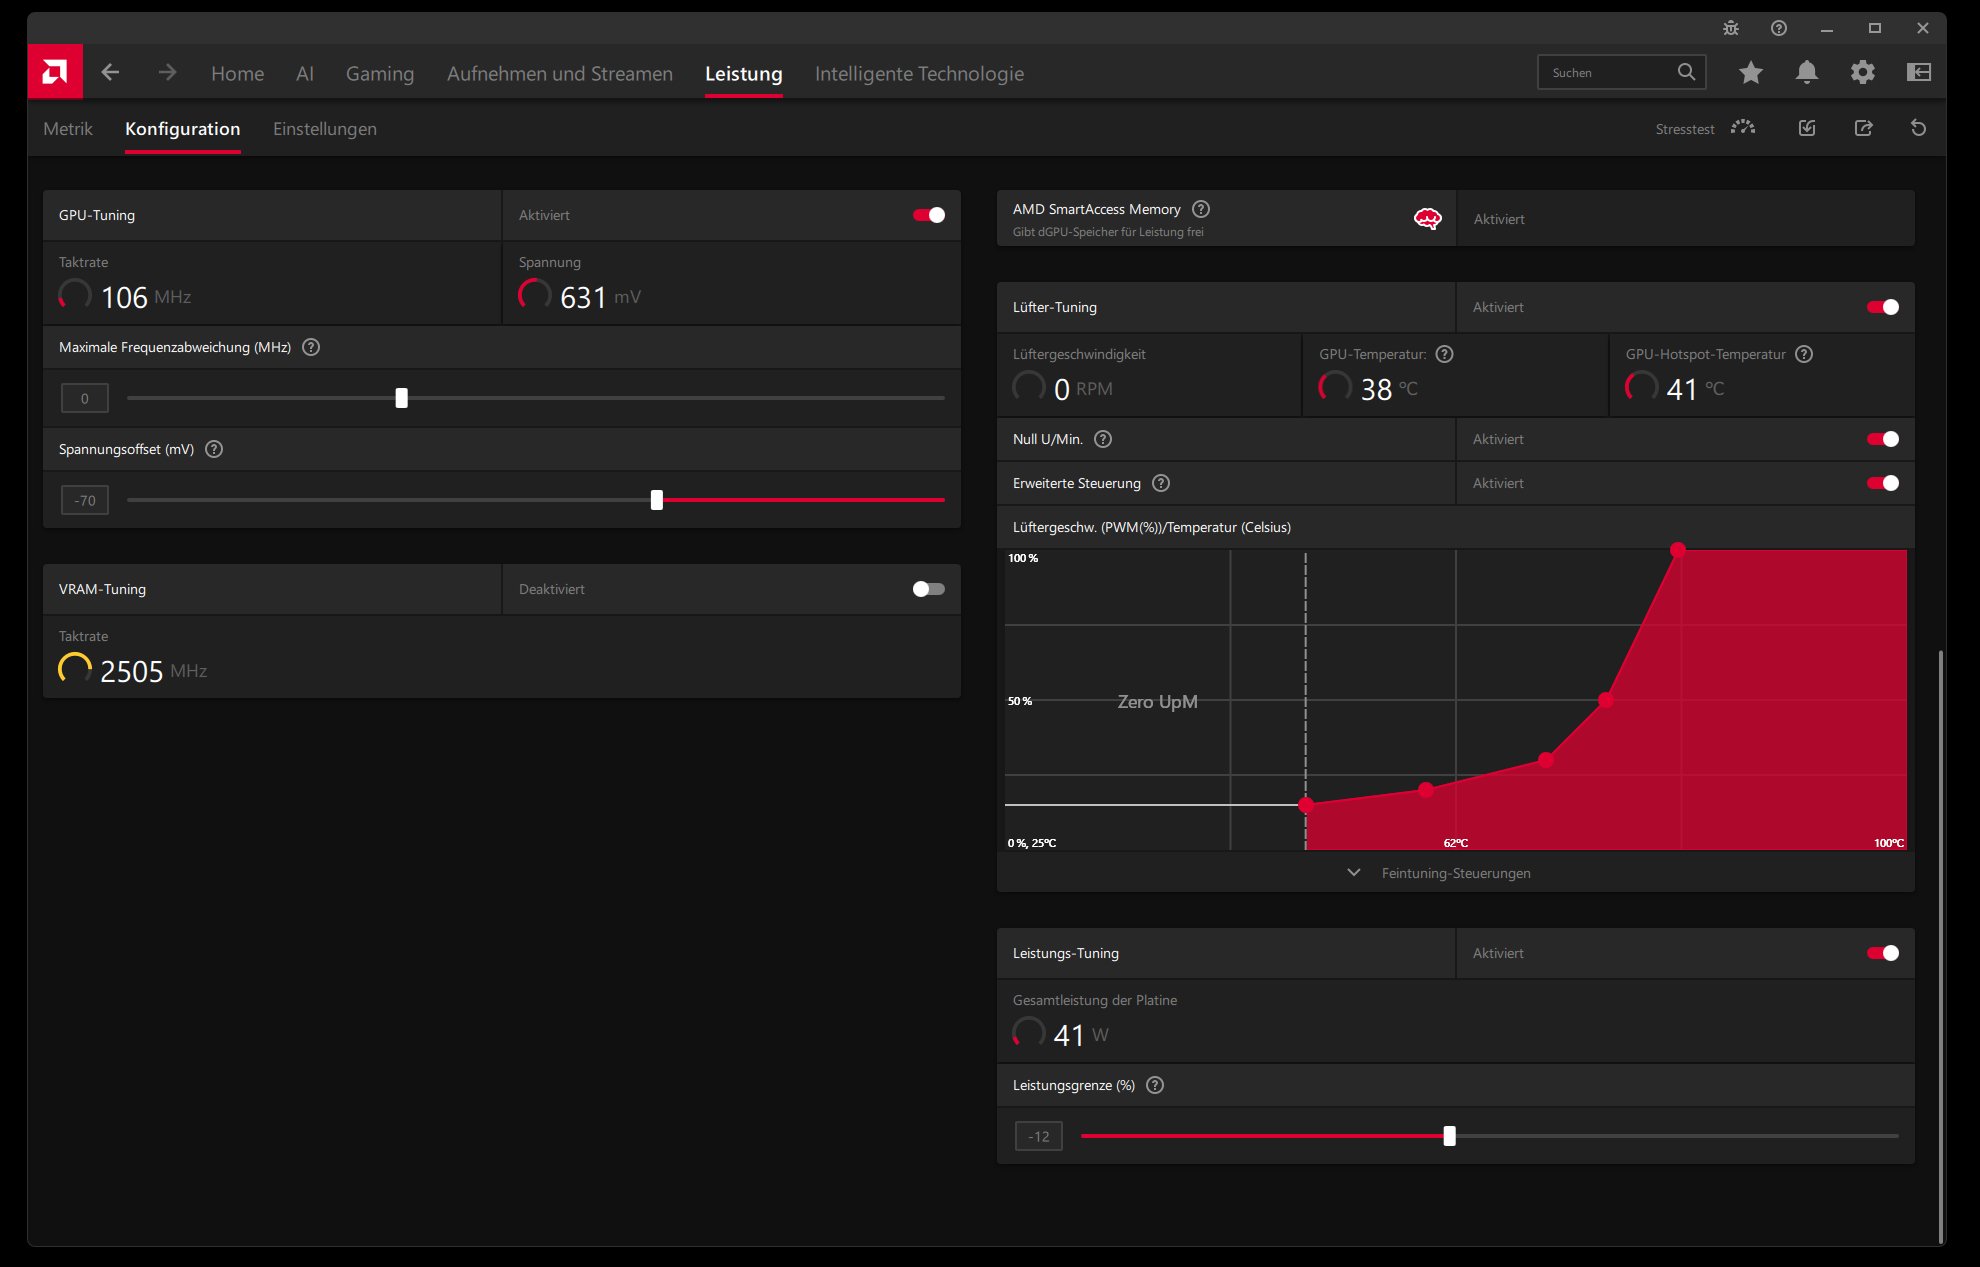Show help for Spannungsoffset
The image size is (1980, 1267).
[214, 449]
